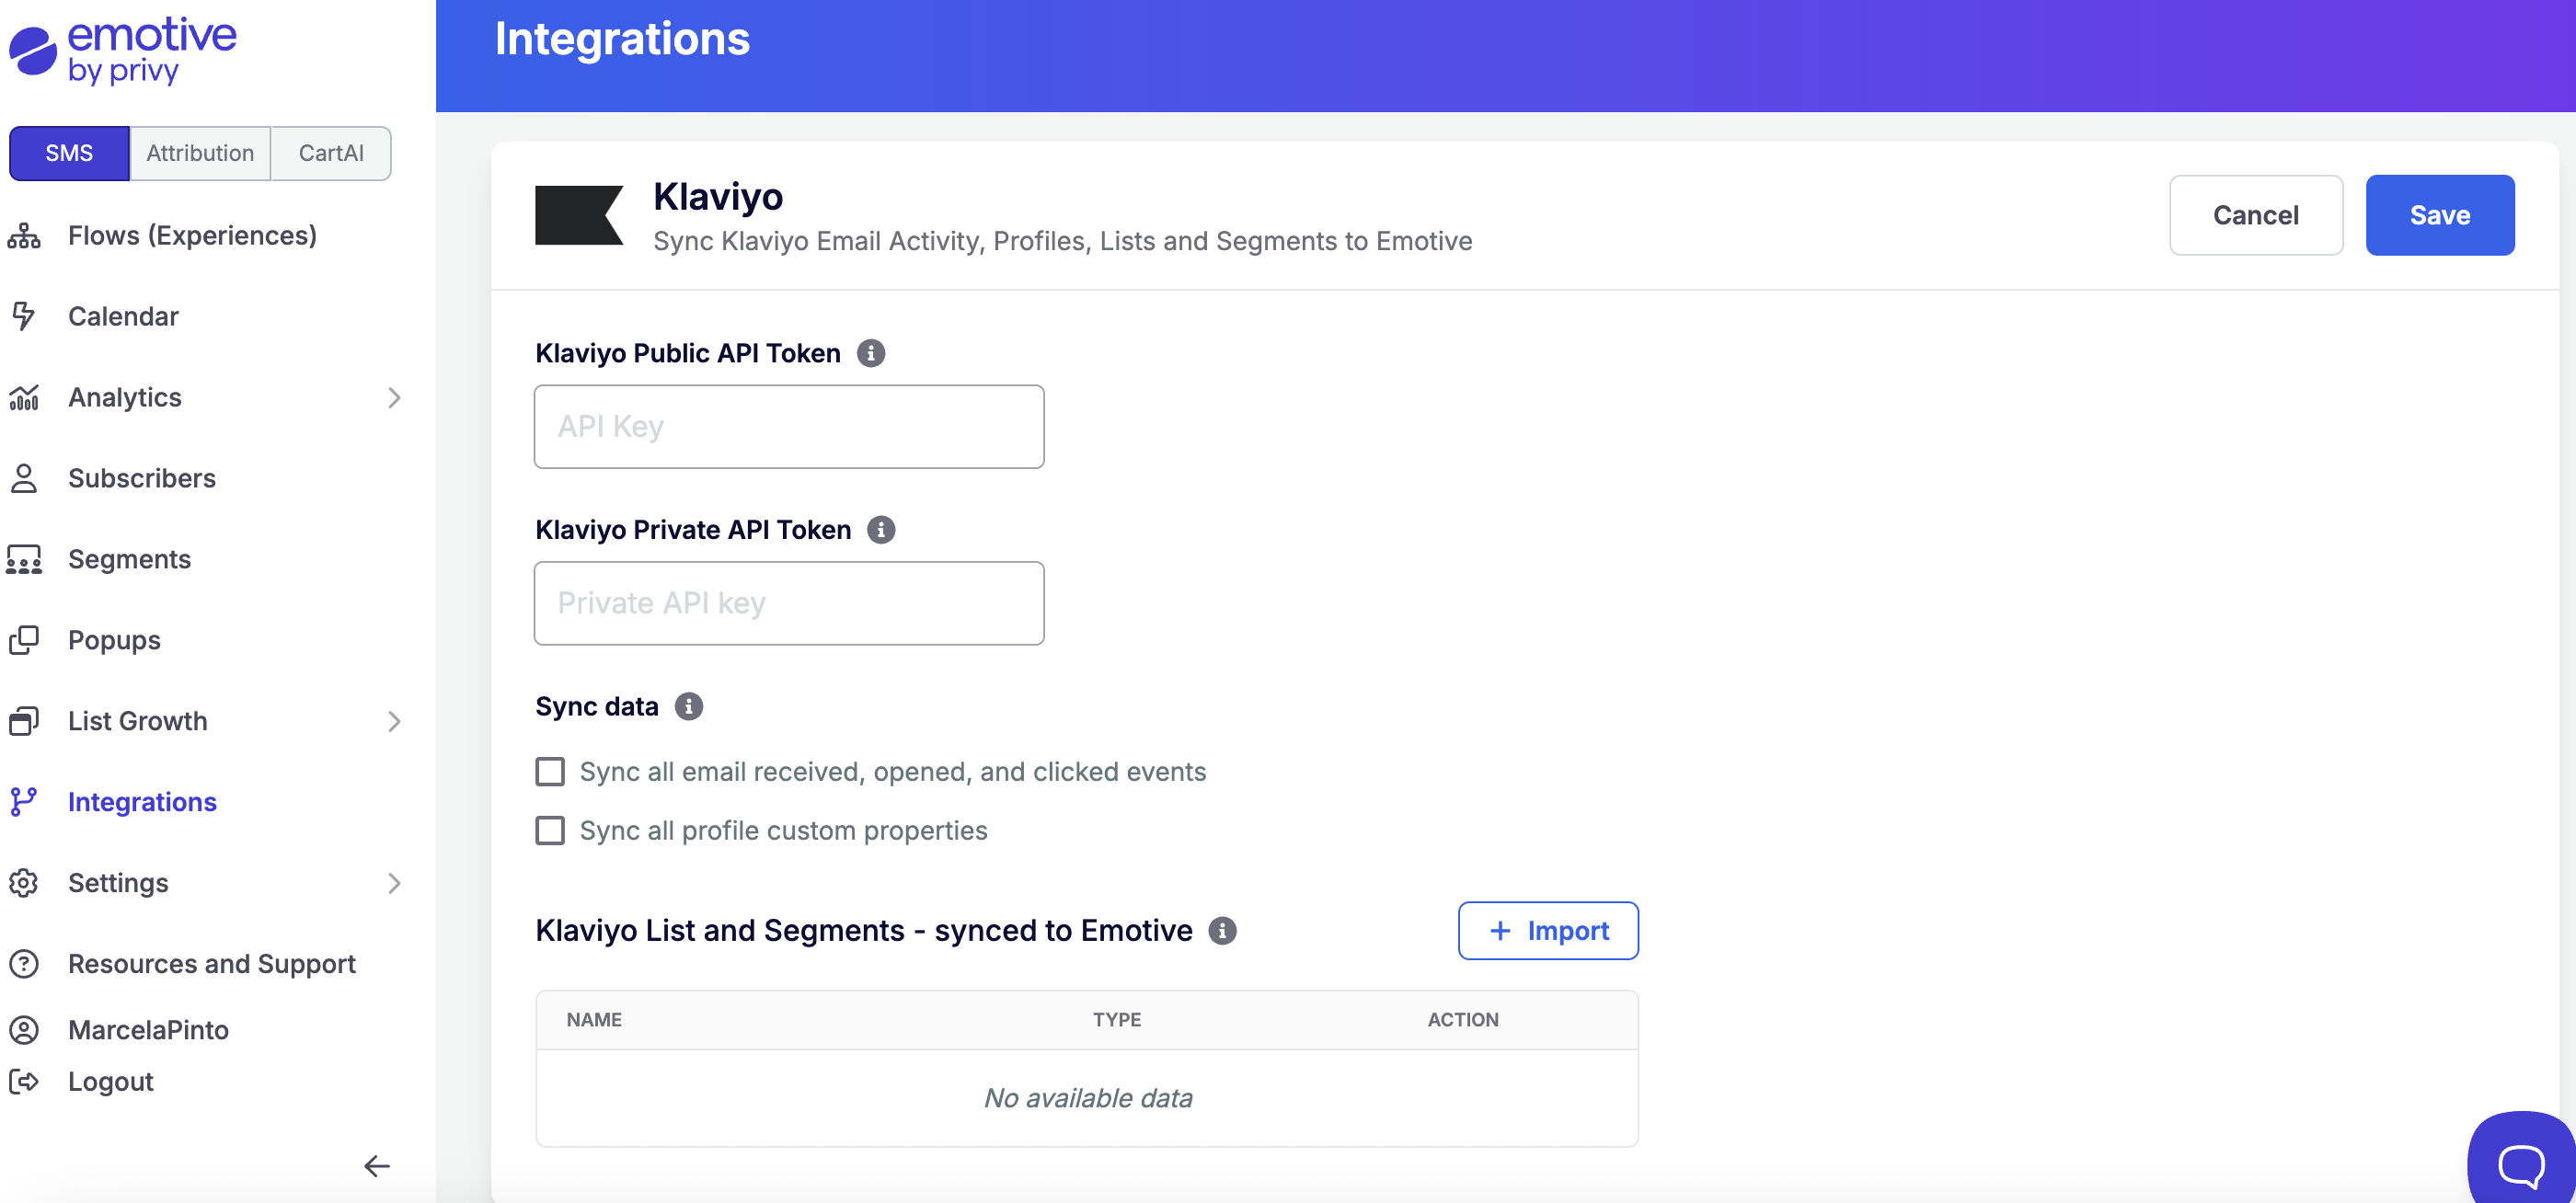Click the Flows (Experiences) sidebar icon
This screenshot has height=1203, width=2576.
click(24, 236)
